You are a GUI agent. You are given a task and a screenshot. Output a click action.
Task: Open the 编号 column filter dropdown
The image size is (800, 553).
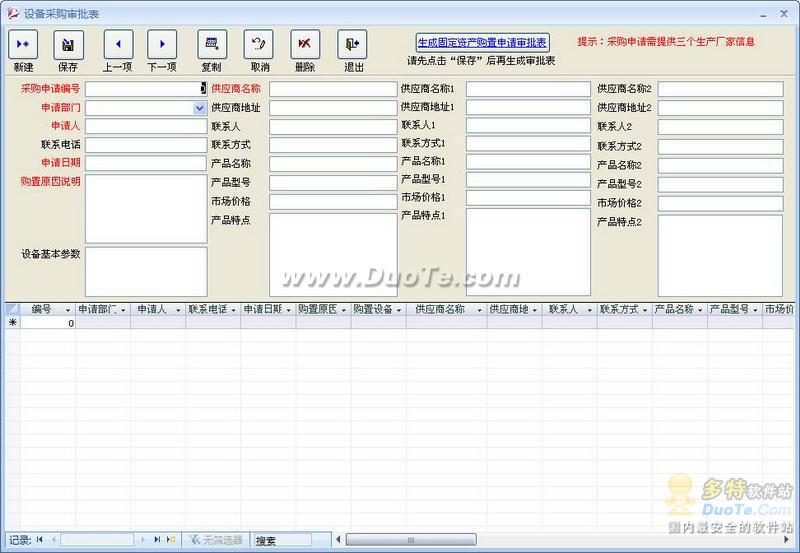click(x=68, y=310)
